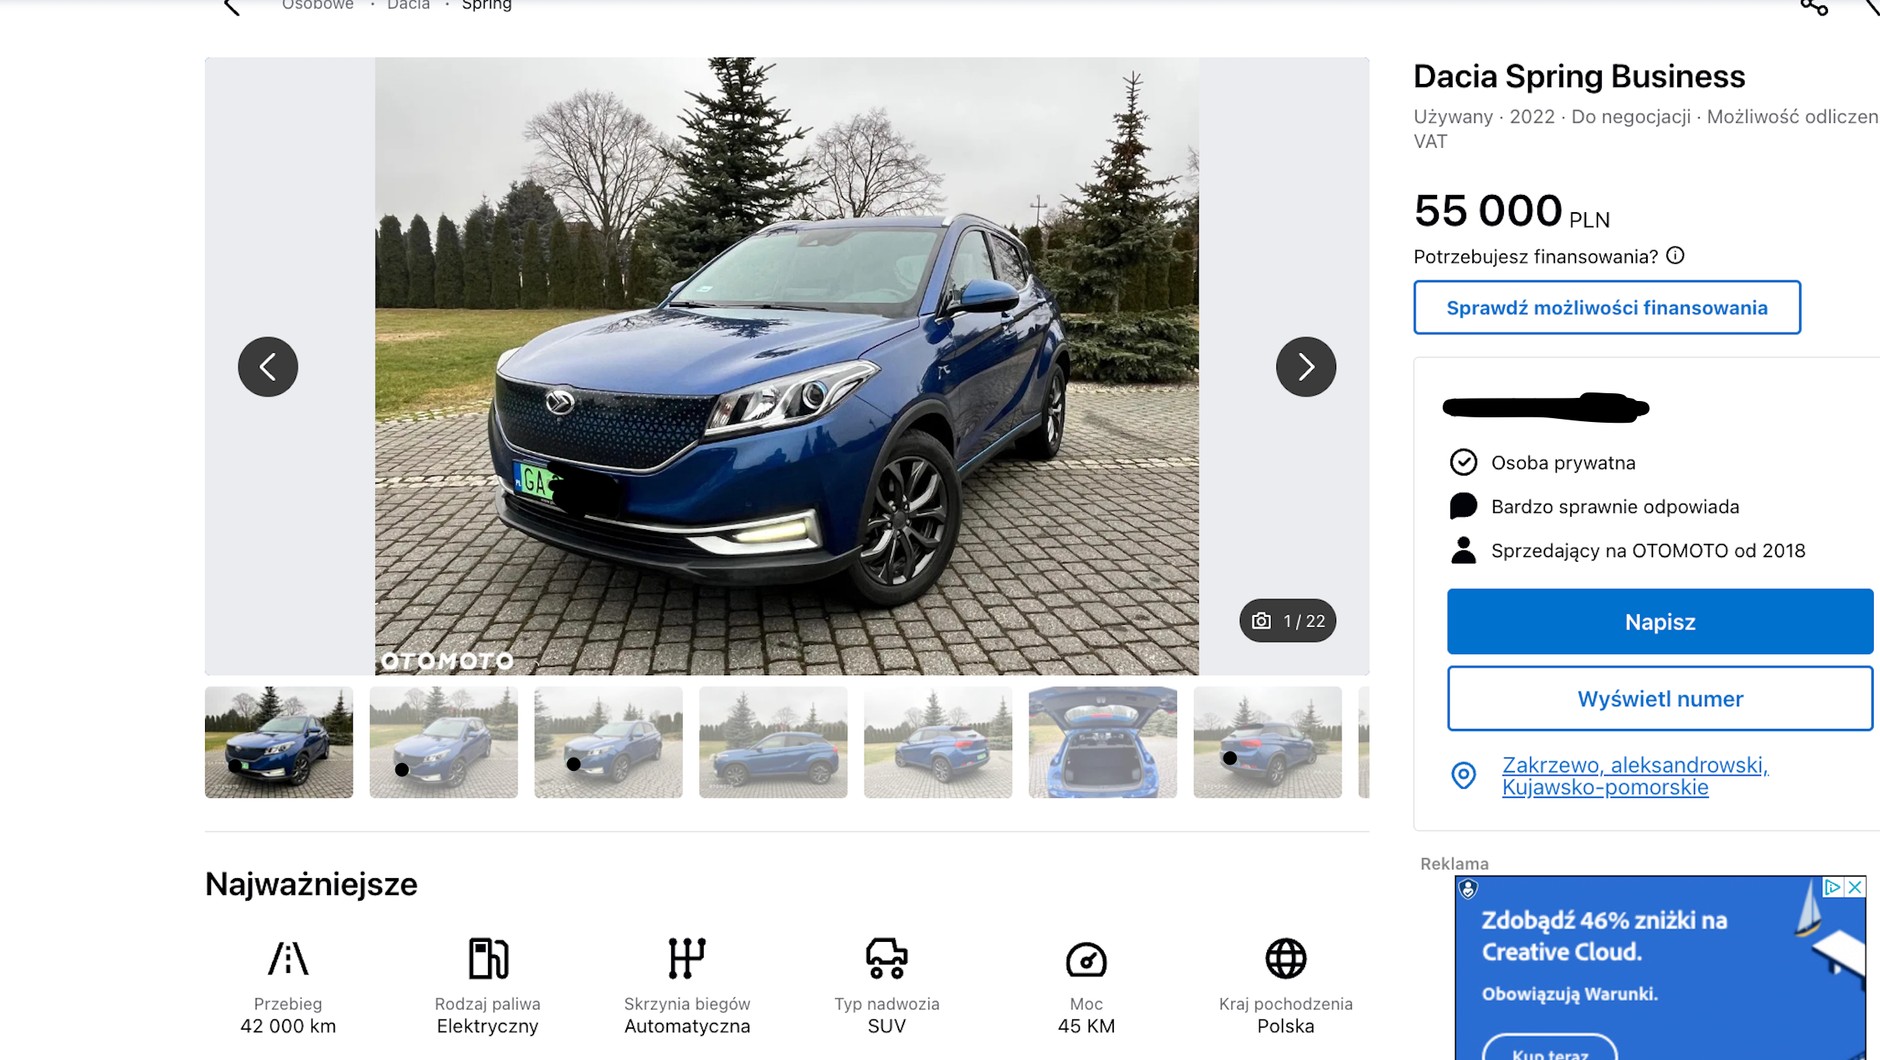This screenshot has height=1060, width=1880.
Task: Click the Osoba prywatna checkmark icon
Action: pyautogui.click(x=1463, y=462)
